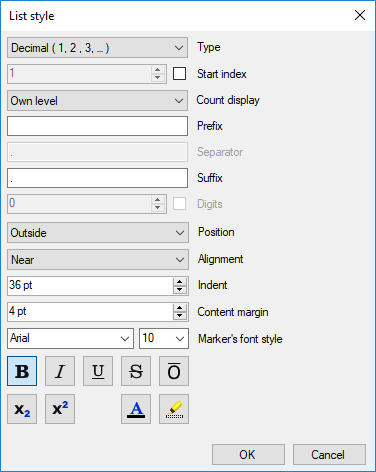Toggle superscript formatting button
This screenshot has height=472, width=376.
(x=60, y=409)
